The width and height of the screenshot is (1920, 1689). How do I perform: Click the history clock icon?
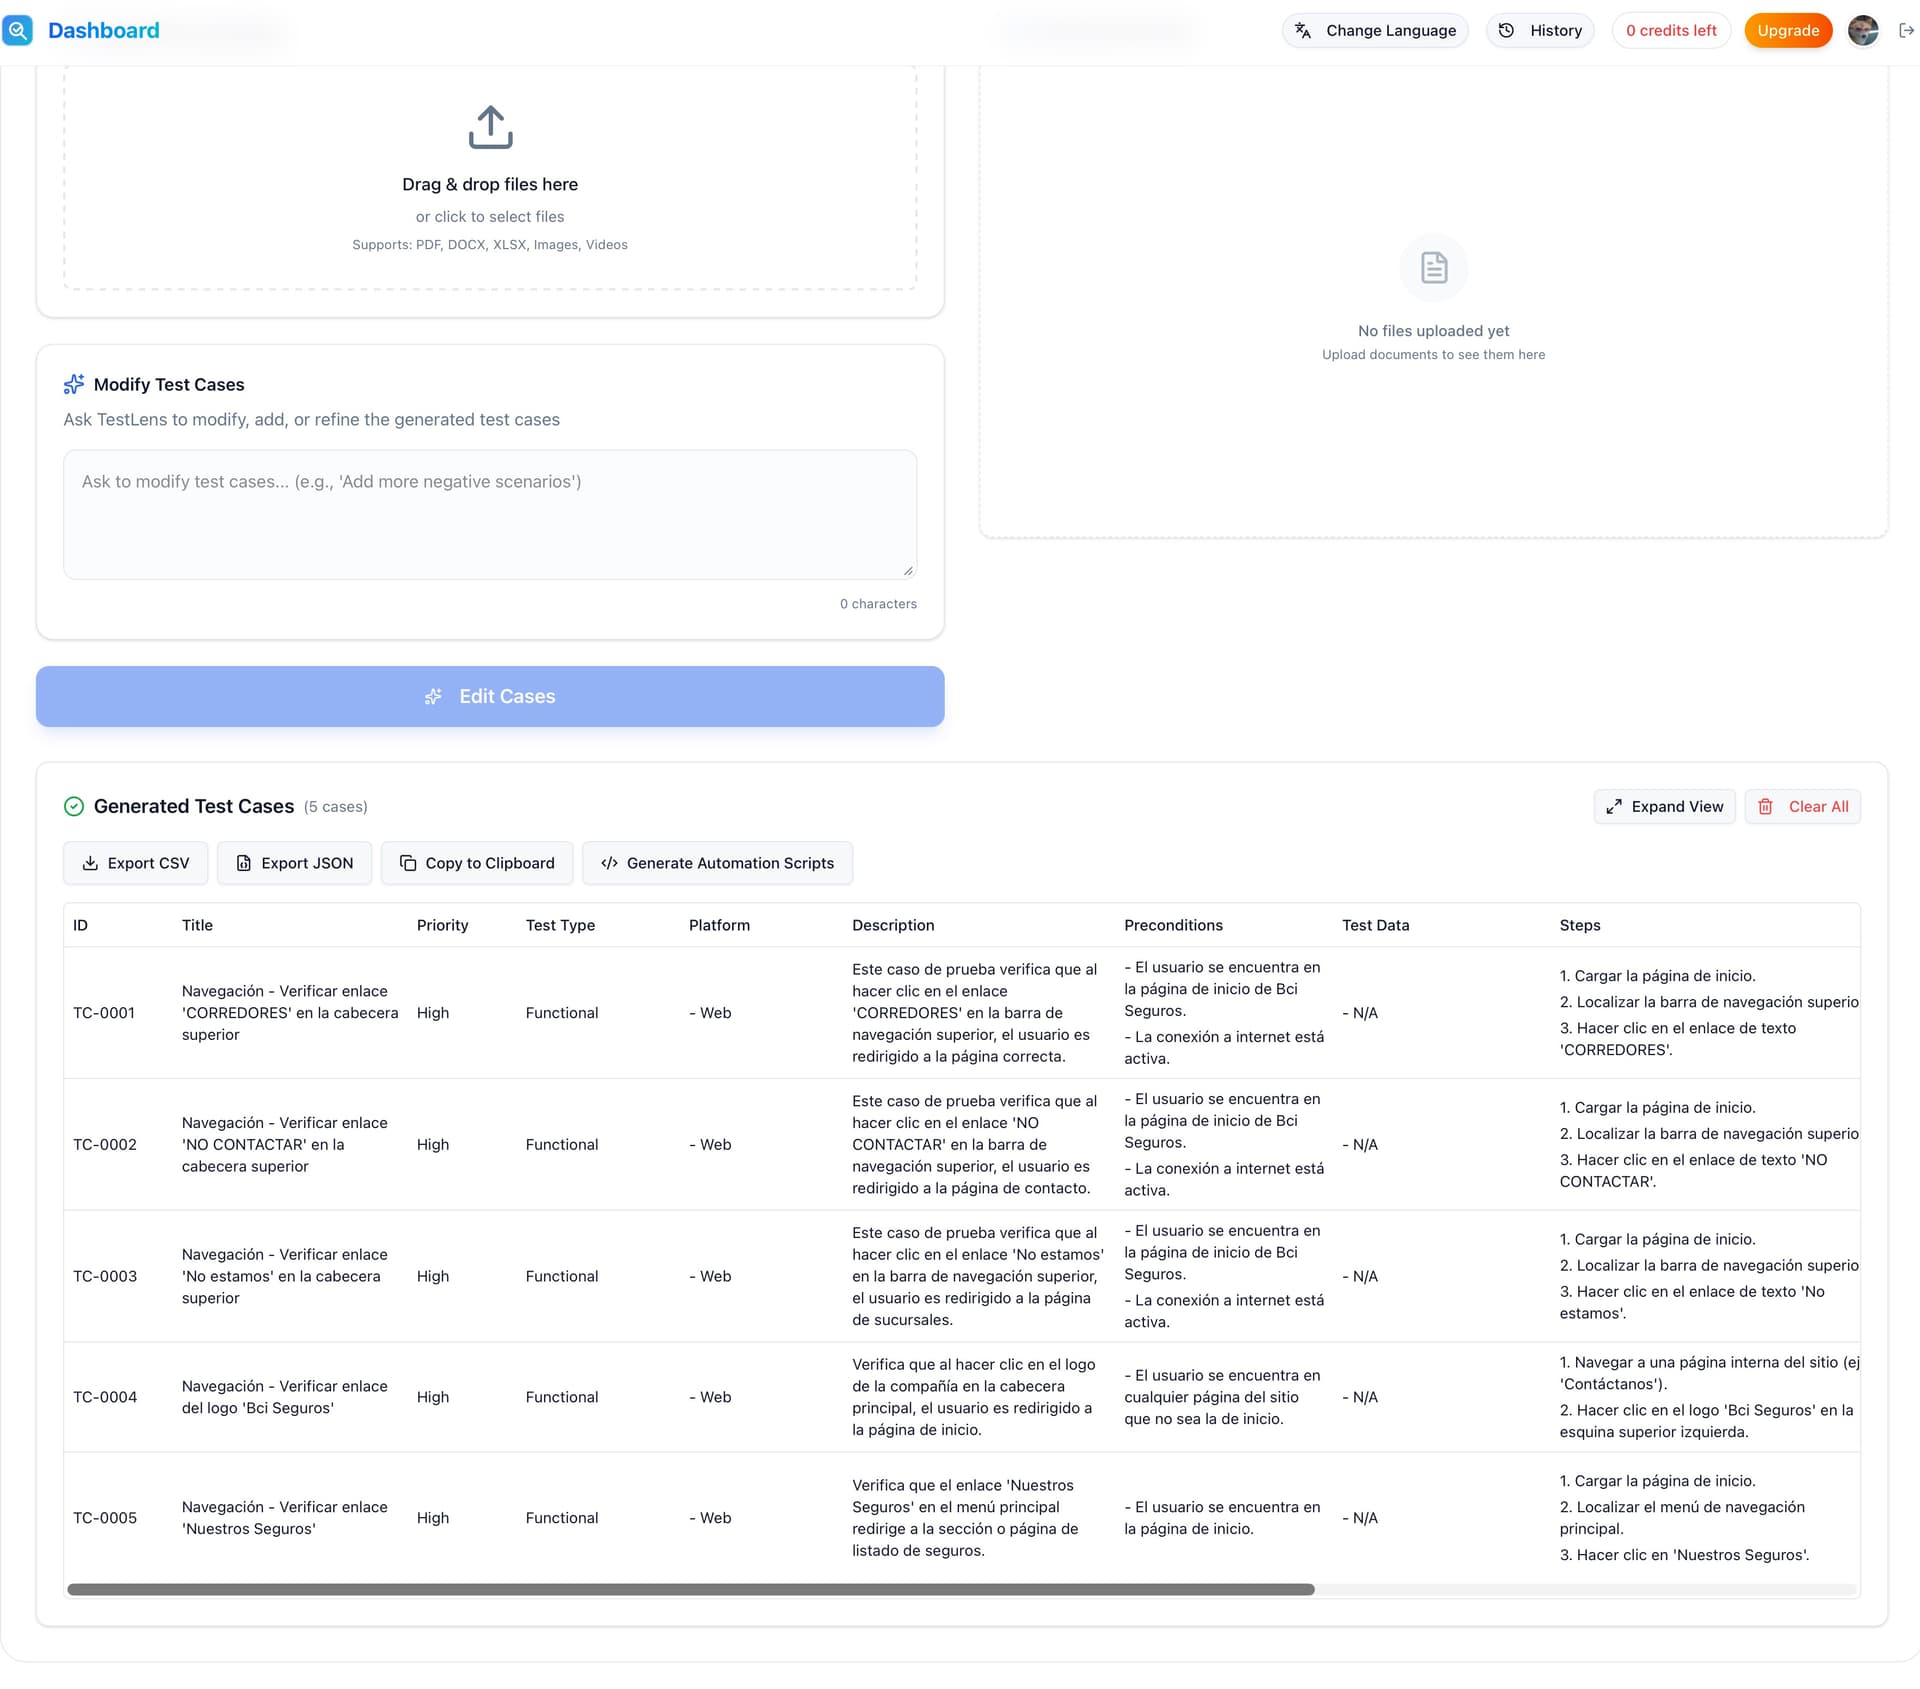click(1506, 30)
